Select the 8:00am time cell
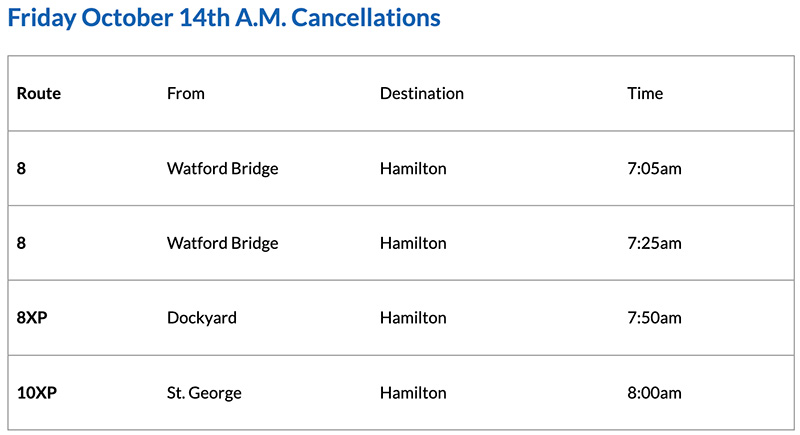Image resolution: width=800 pixels, height=435 pixels. (654, 393)
